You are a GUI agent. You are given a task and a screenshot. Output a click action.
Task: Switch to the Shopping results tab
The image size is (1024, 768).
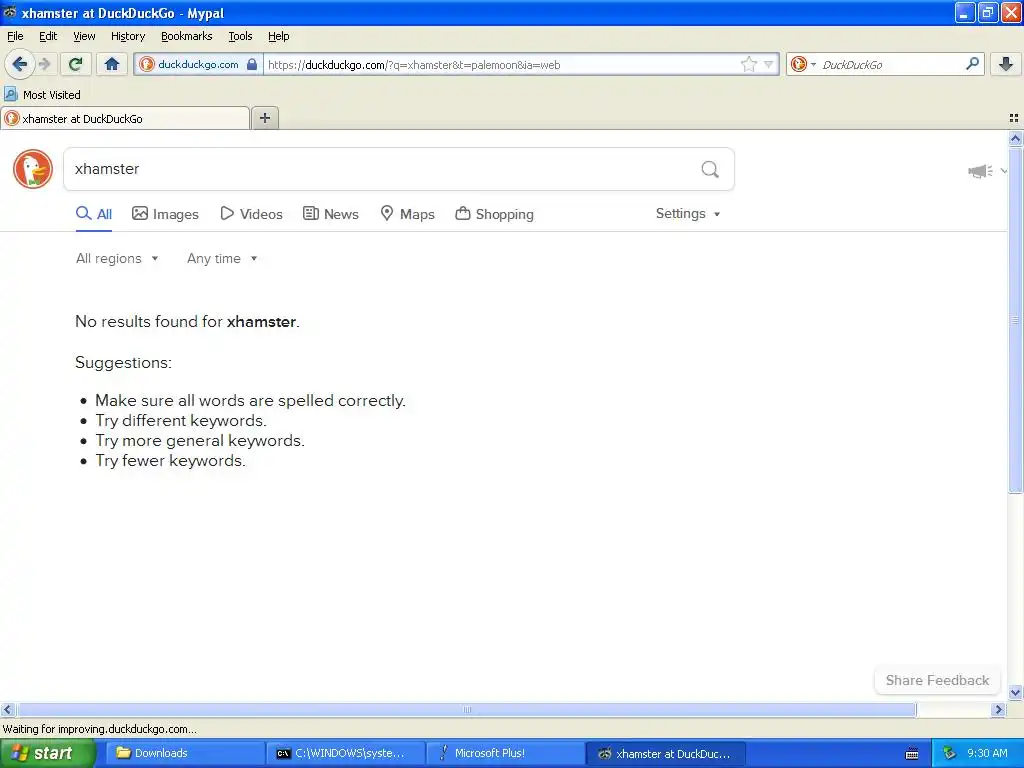pos(494,214)
